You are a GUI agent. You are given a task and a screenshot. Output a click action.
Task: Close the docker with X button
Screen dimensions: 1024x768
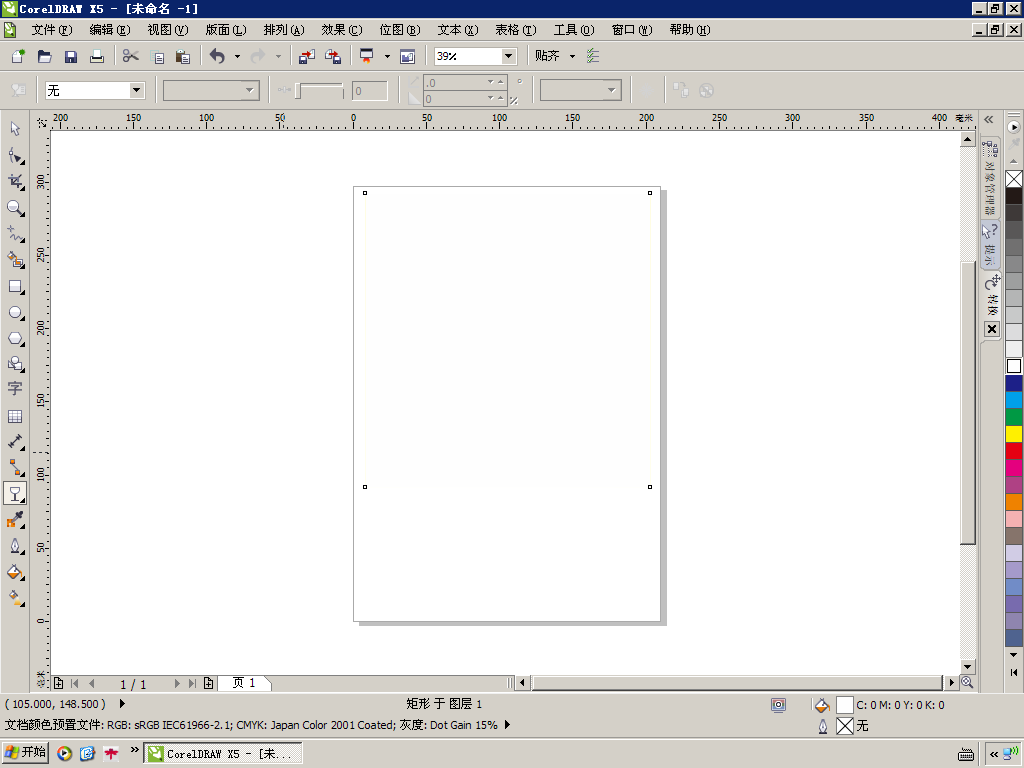coord(991,329)
